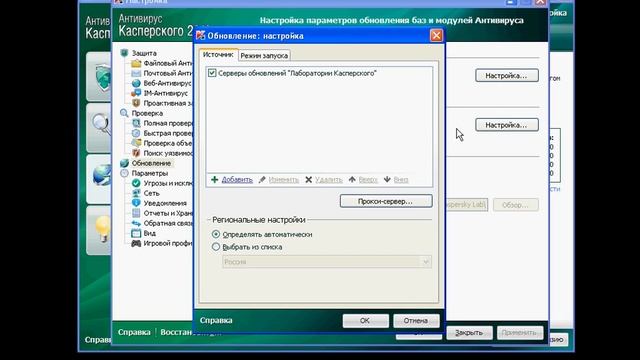Click 'Применить' button in settings window

point(520,333)
